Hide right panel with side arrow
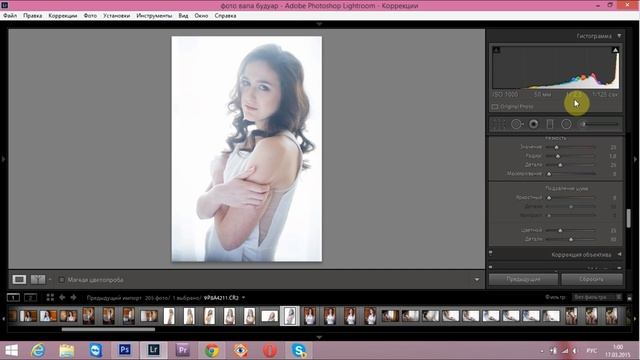The image size is (640, 360). pos(636,159)
